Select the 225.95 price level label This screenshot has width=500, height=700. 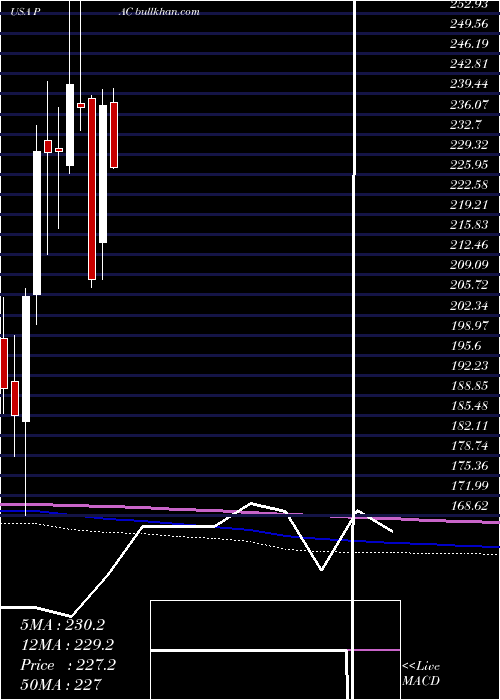coord(469,165)
